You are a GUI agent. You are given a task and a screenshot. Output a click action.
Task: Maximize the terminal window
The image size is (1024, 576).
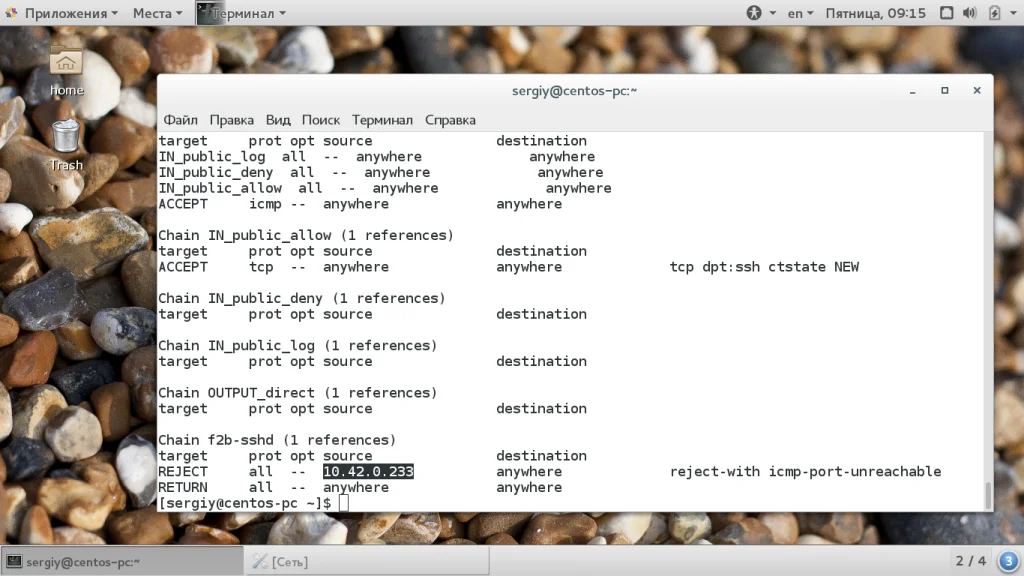pyautogui.click(x=944, y=91)
